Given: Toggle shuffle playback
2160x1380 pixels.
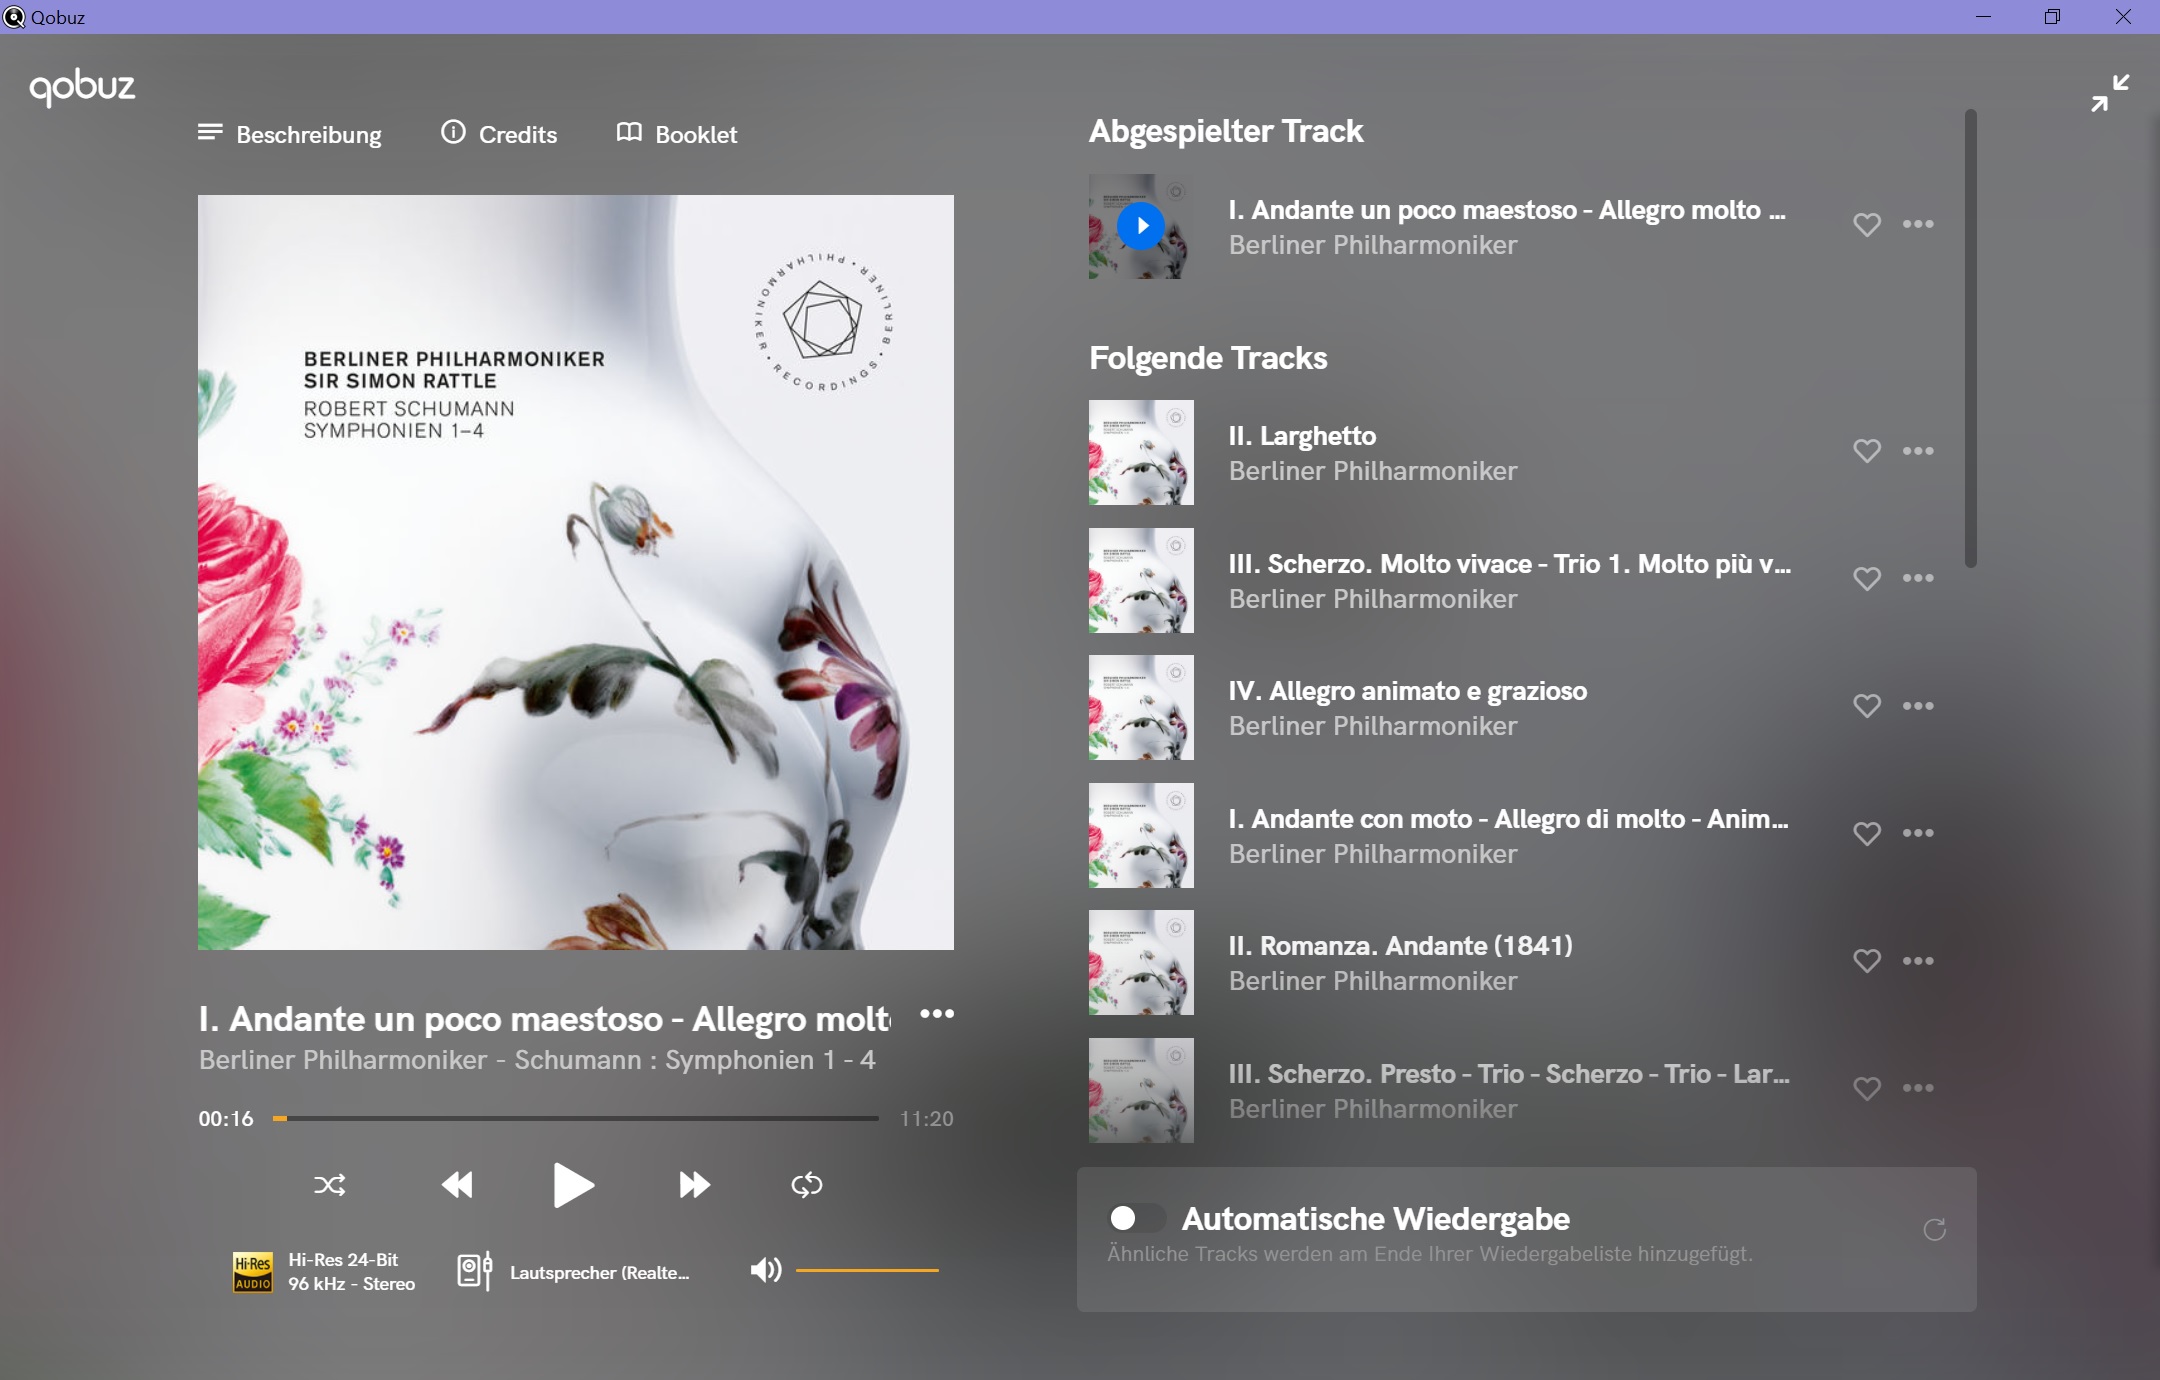Looking at the screenshot, I should pyautogui.click(x=330, y=1185).
